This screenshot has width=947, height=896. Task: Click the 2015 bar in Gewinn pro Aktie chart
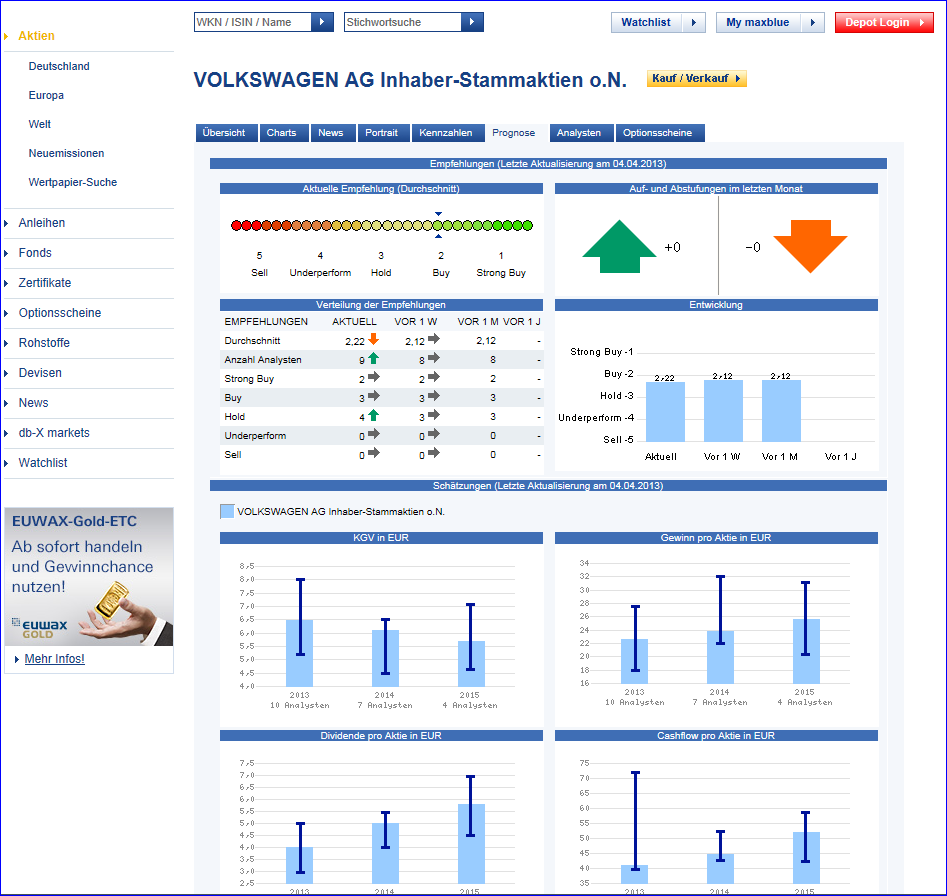tap(806, 651)
